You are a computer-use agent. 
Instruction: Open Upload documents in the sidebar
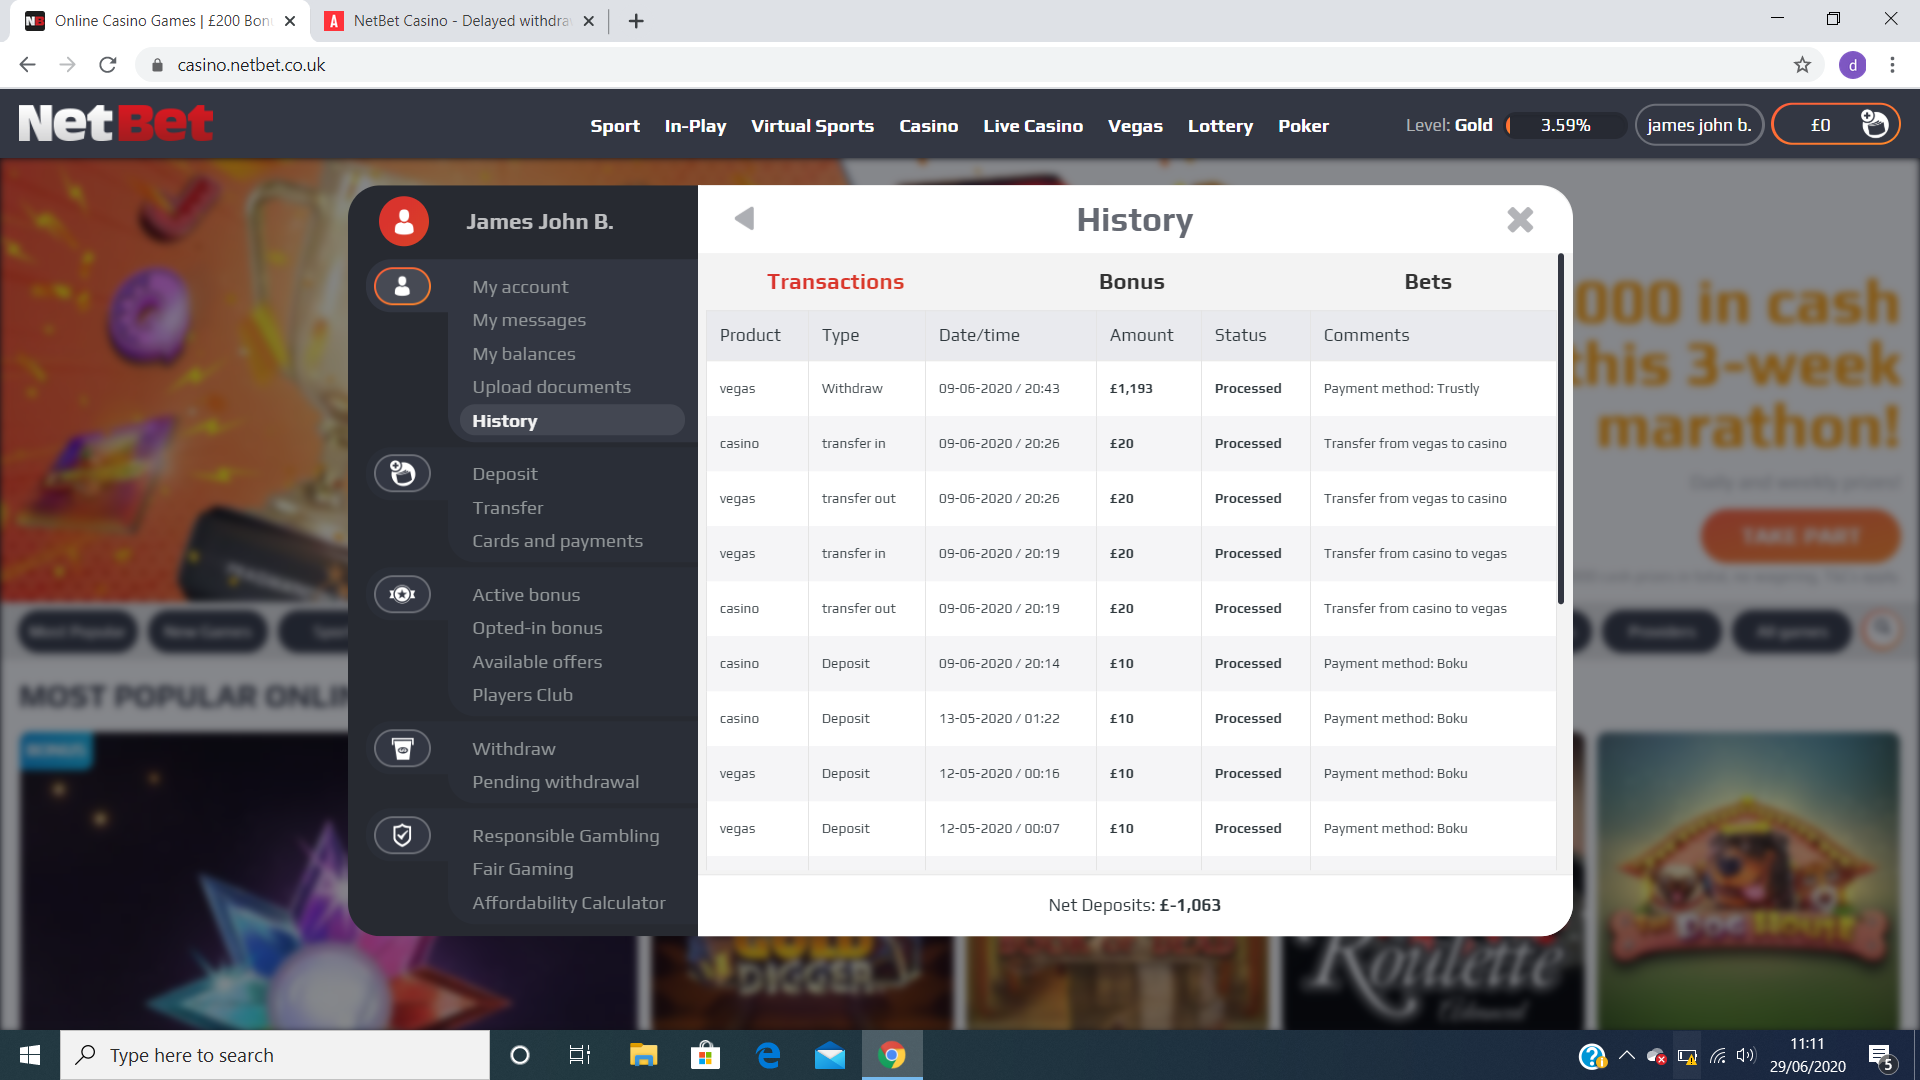click(x=551, y=387)
